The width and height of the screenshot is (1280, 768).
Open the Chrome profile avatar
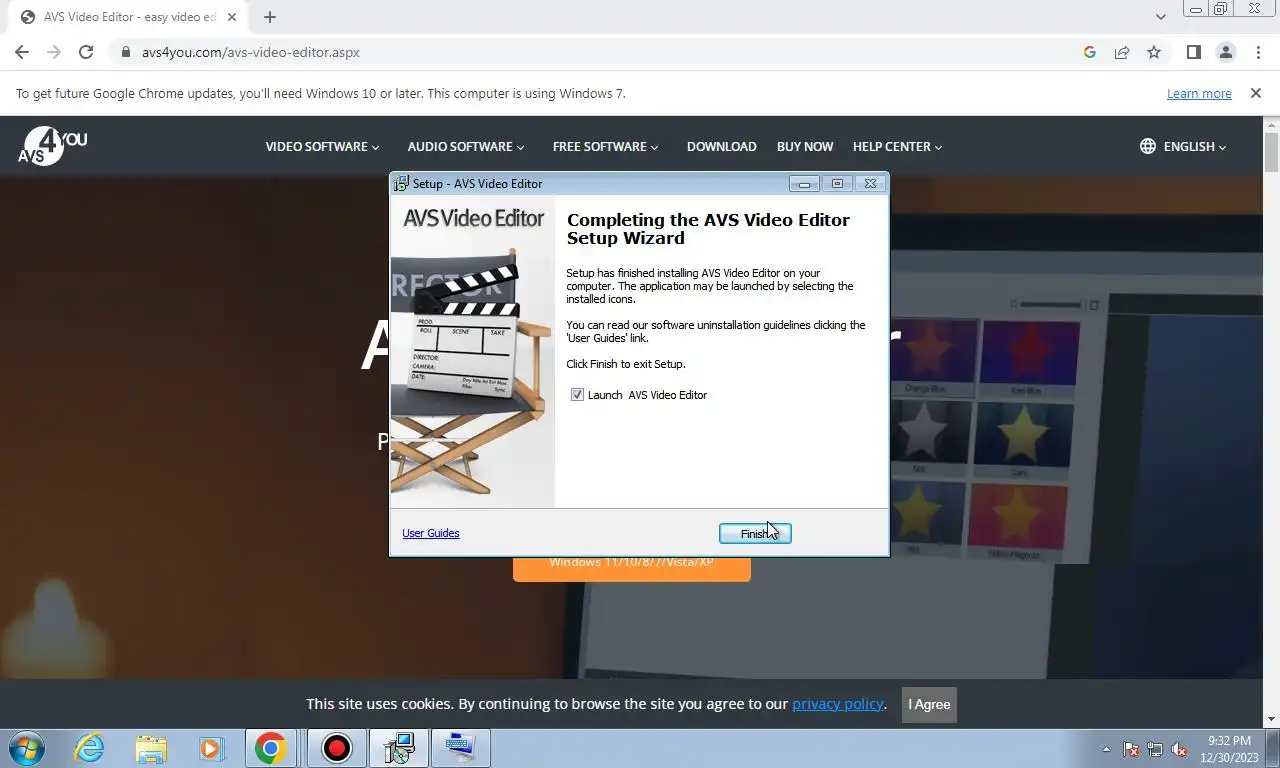[x=1225, y=52]
